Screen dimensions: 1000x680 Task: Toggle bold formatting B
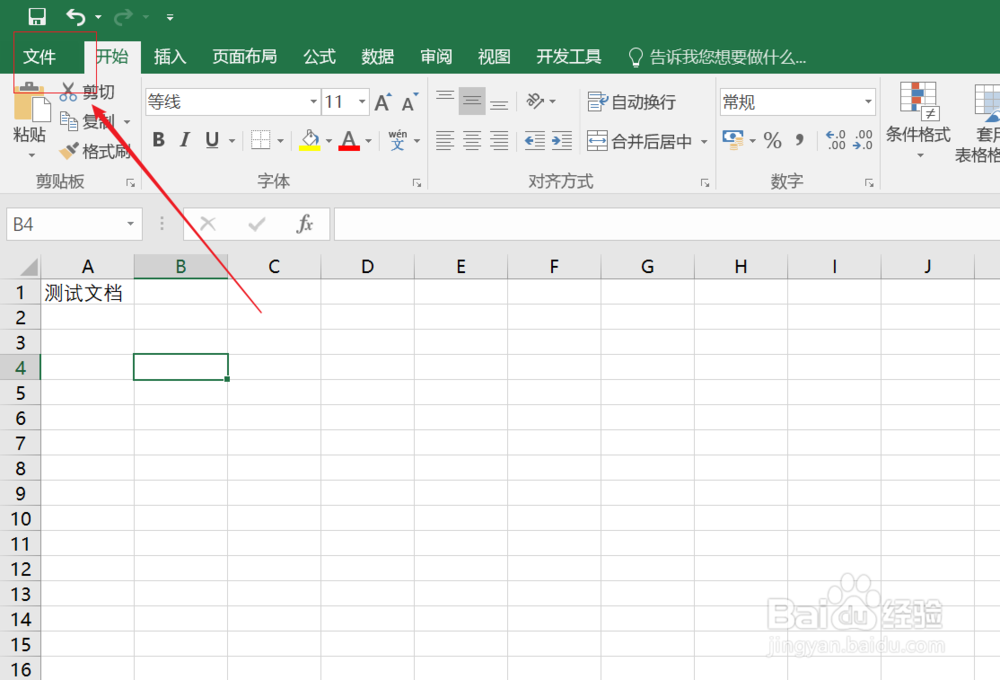tap(159, 140)
